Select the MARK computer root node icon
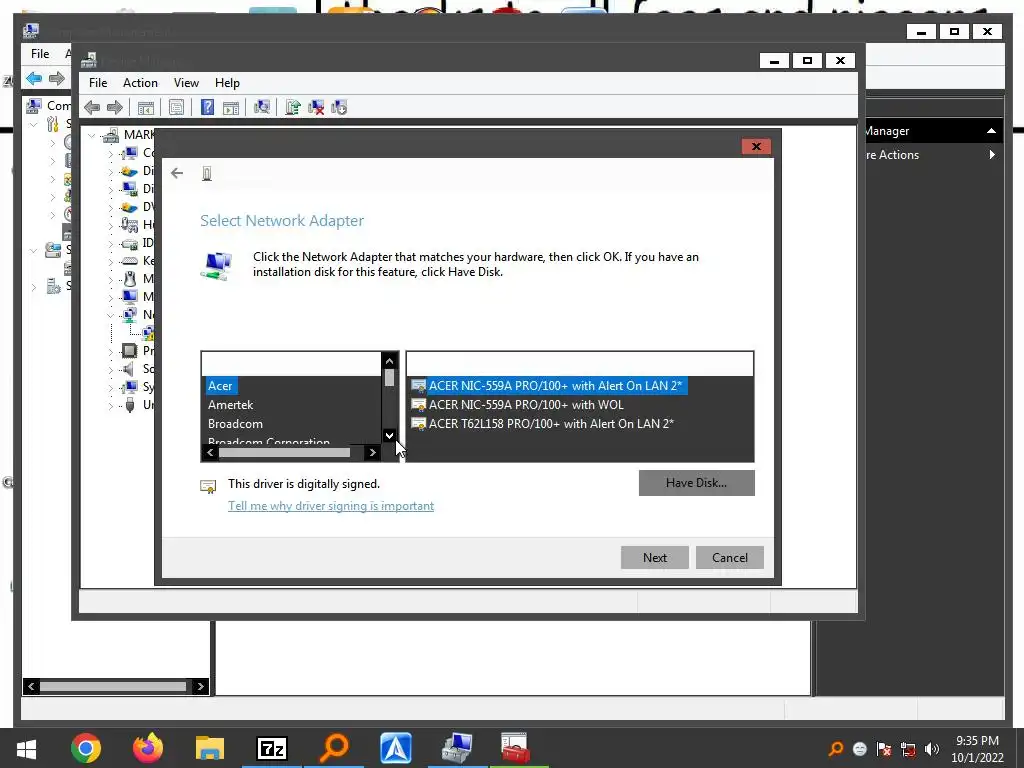 coord(111,135)
